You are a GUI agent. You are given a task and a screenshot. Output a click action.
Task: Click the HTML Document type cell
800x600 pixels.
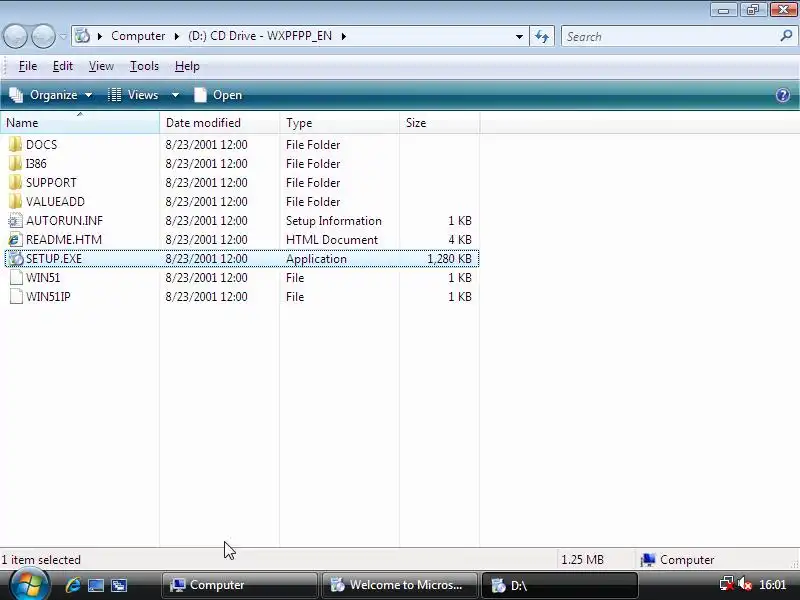pyautogui.click(x=332, y=240)
